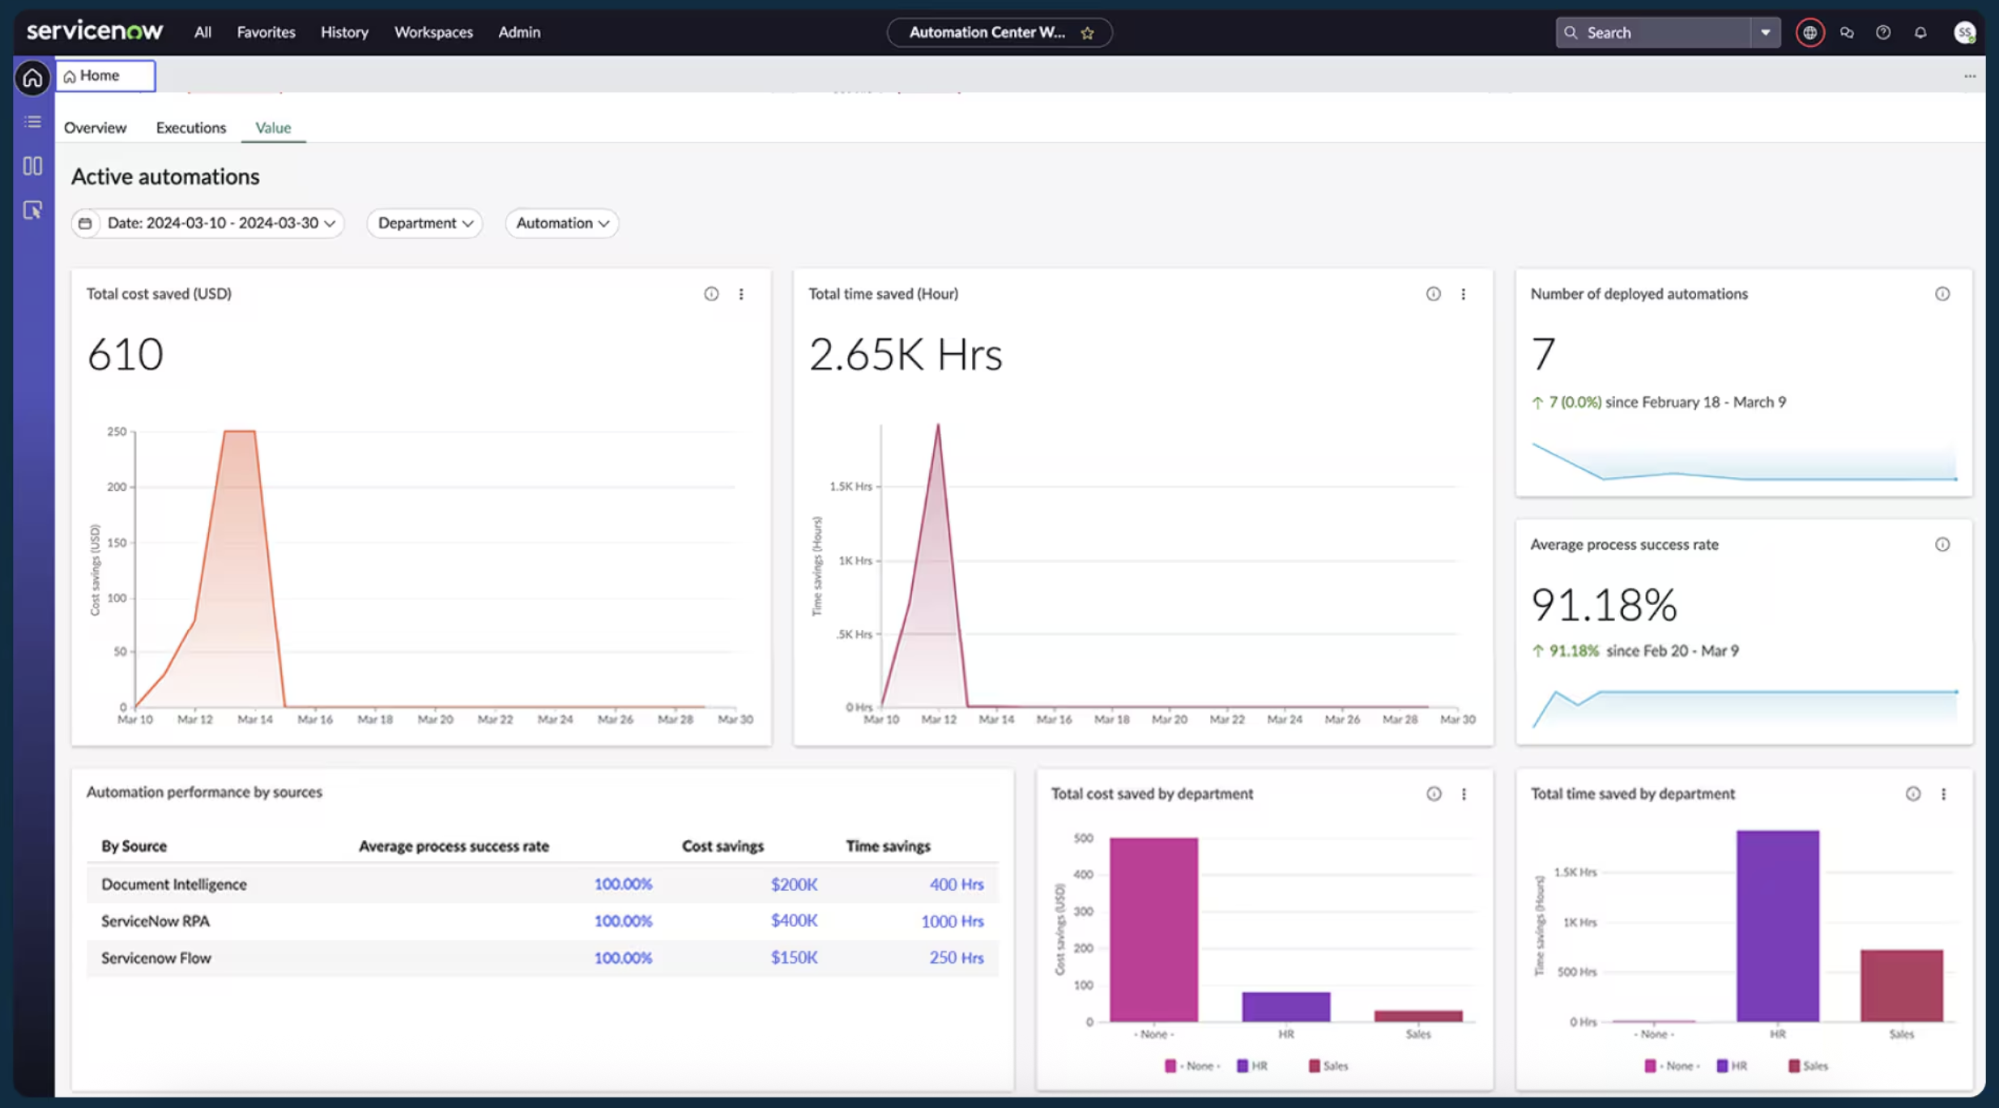Image resolution: width=1999 pixels, height=1109 pixels.
Task: Click the $400K link for ServiceNow RPA
Action: click(793, 920)
